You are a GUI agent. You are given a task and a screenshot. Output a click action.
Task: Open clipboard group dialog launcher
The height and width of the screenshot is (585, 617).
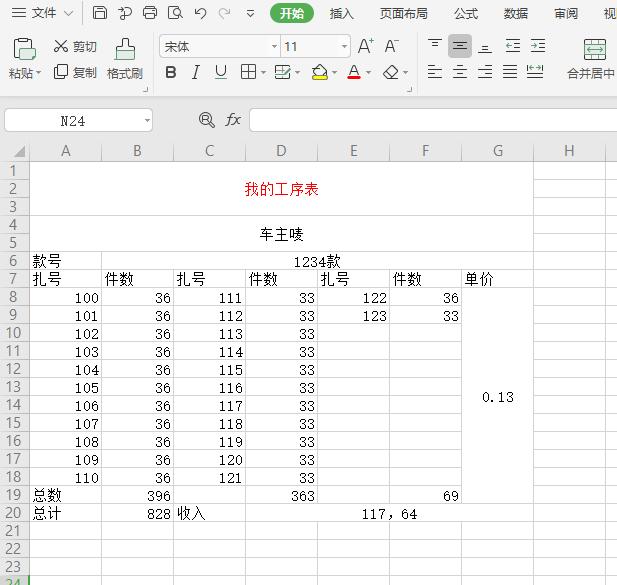tap(145, 90)
